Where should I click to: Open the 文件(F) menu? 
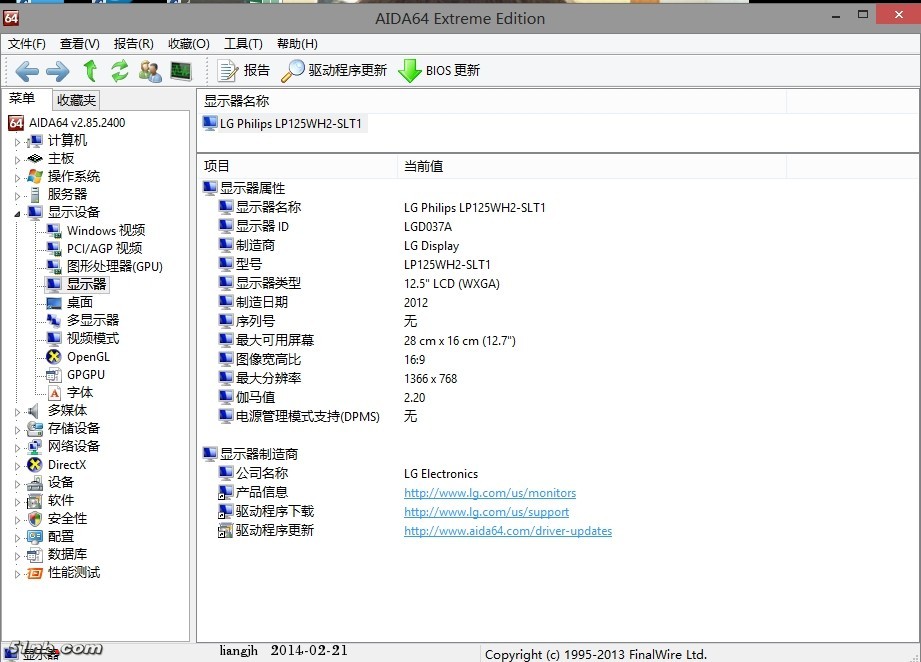click(27, 43)
